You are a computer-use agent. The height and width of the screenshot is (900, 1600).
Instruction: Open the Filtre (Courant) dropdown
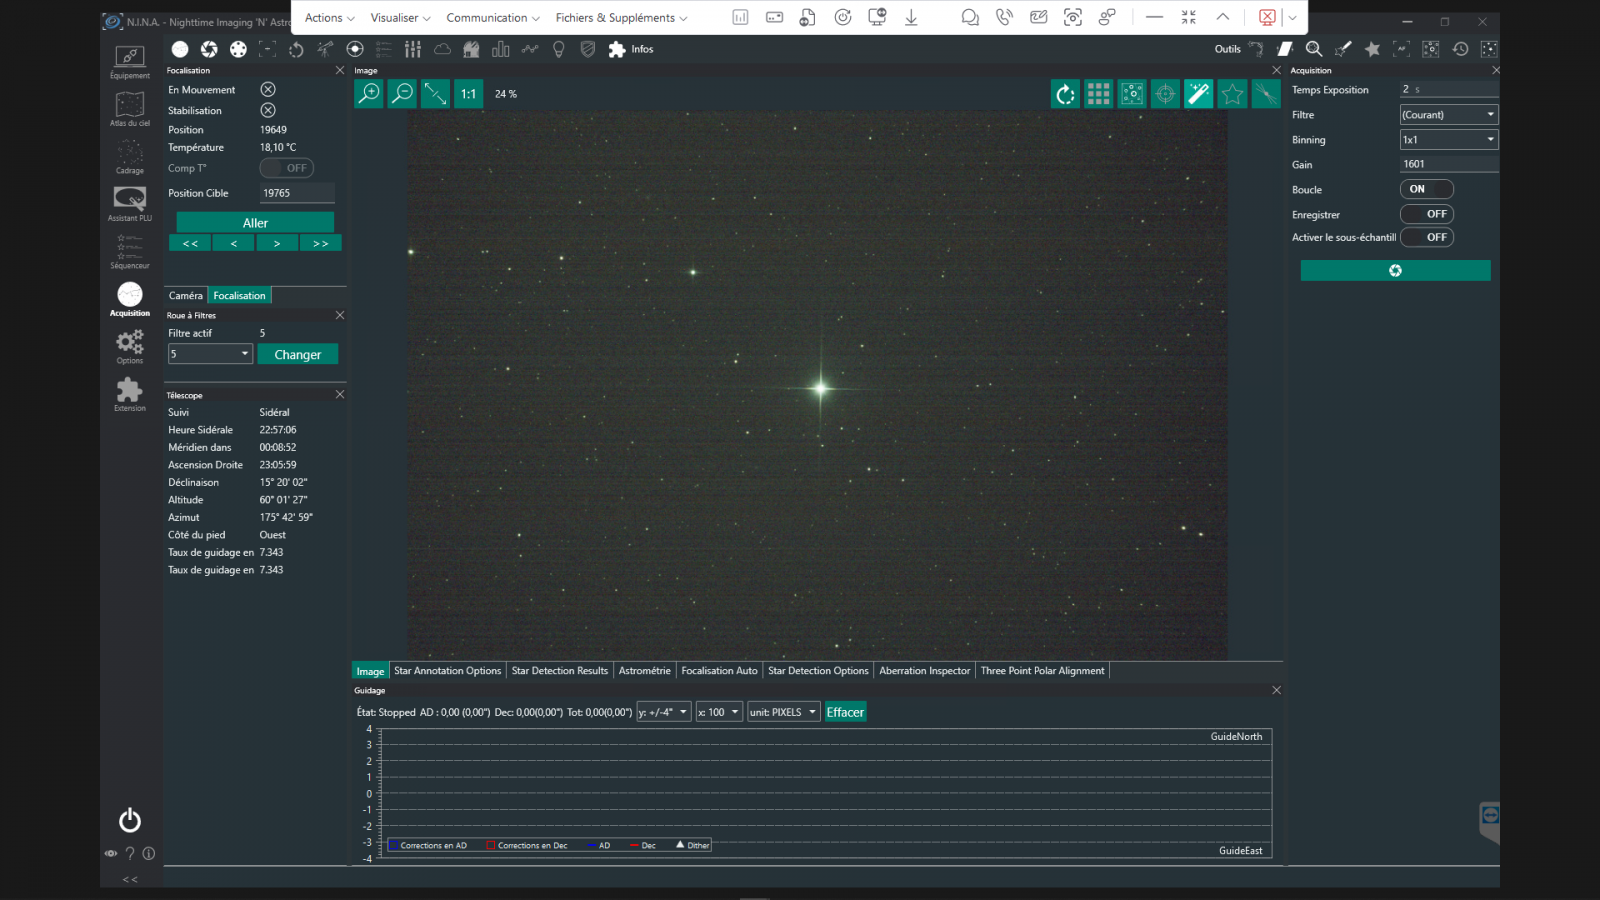pos(1449,115)
